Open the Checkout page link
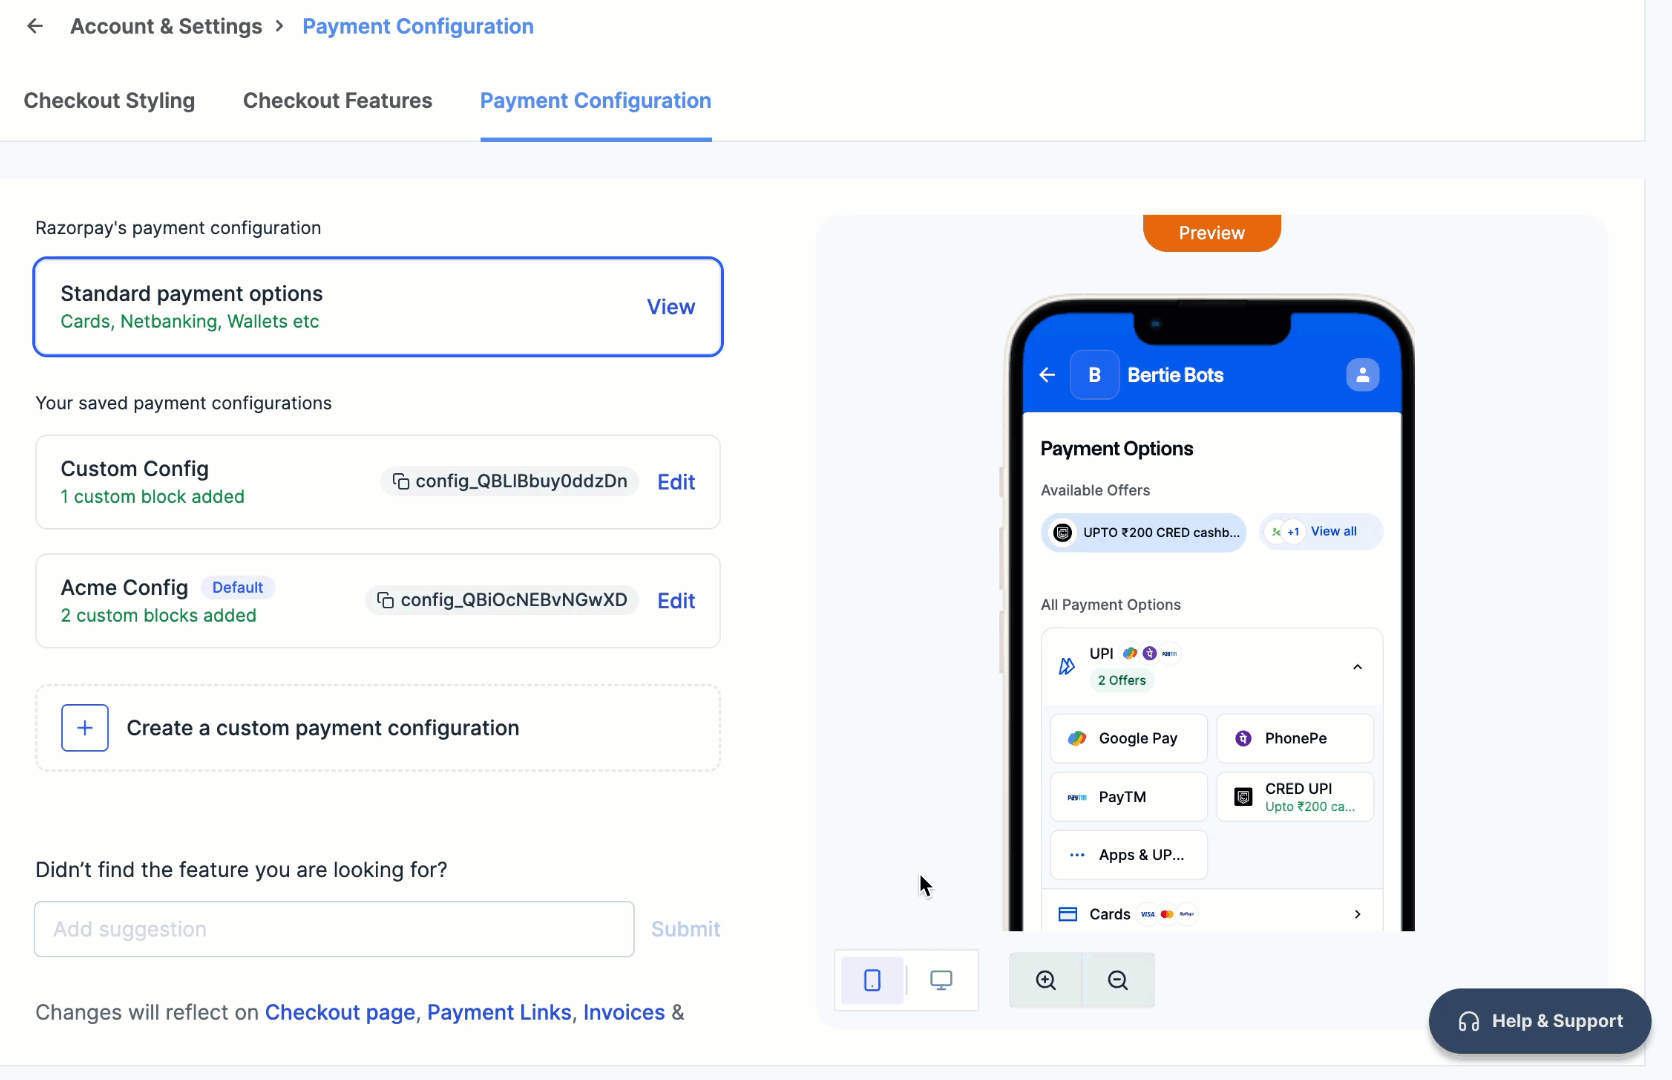 [x=340, y=1013]
